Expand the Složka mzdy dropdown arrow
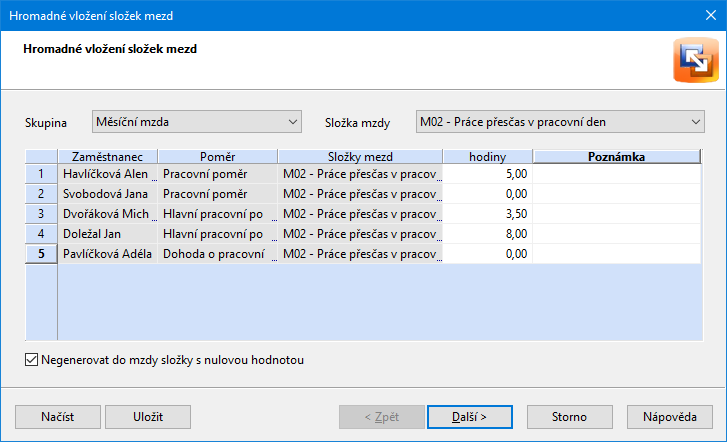Screen dimensions: 727x442 tap(695, 122)
